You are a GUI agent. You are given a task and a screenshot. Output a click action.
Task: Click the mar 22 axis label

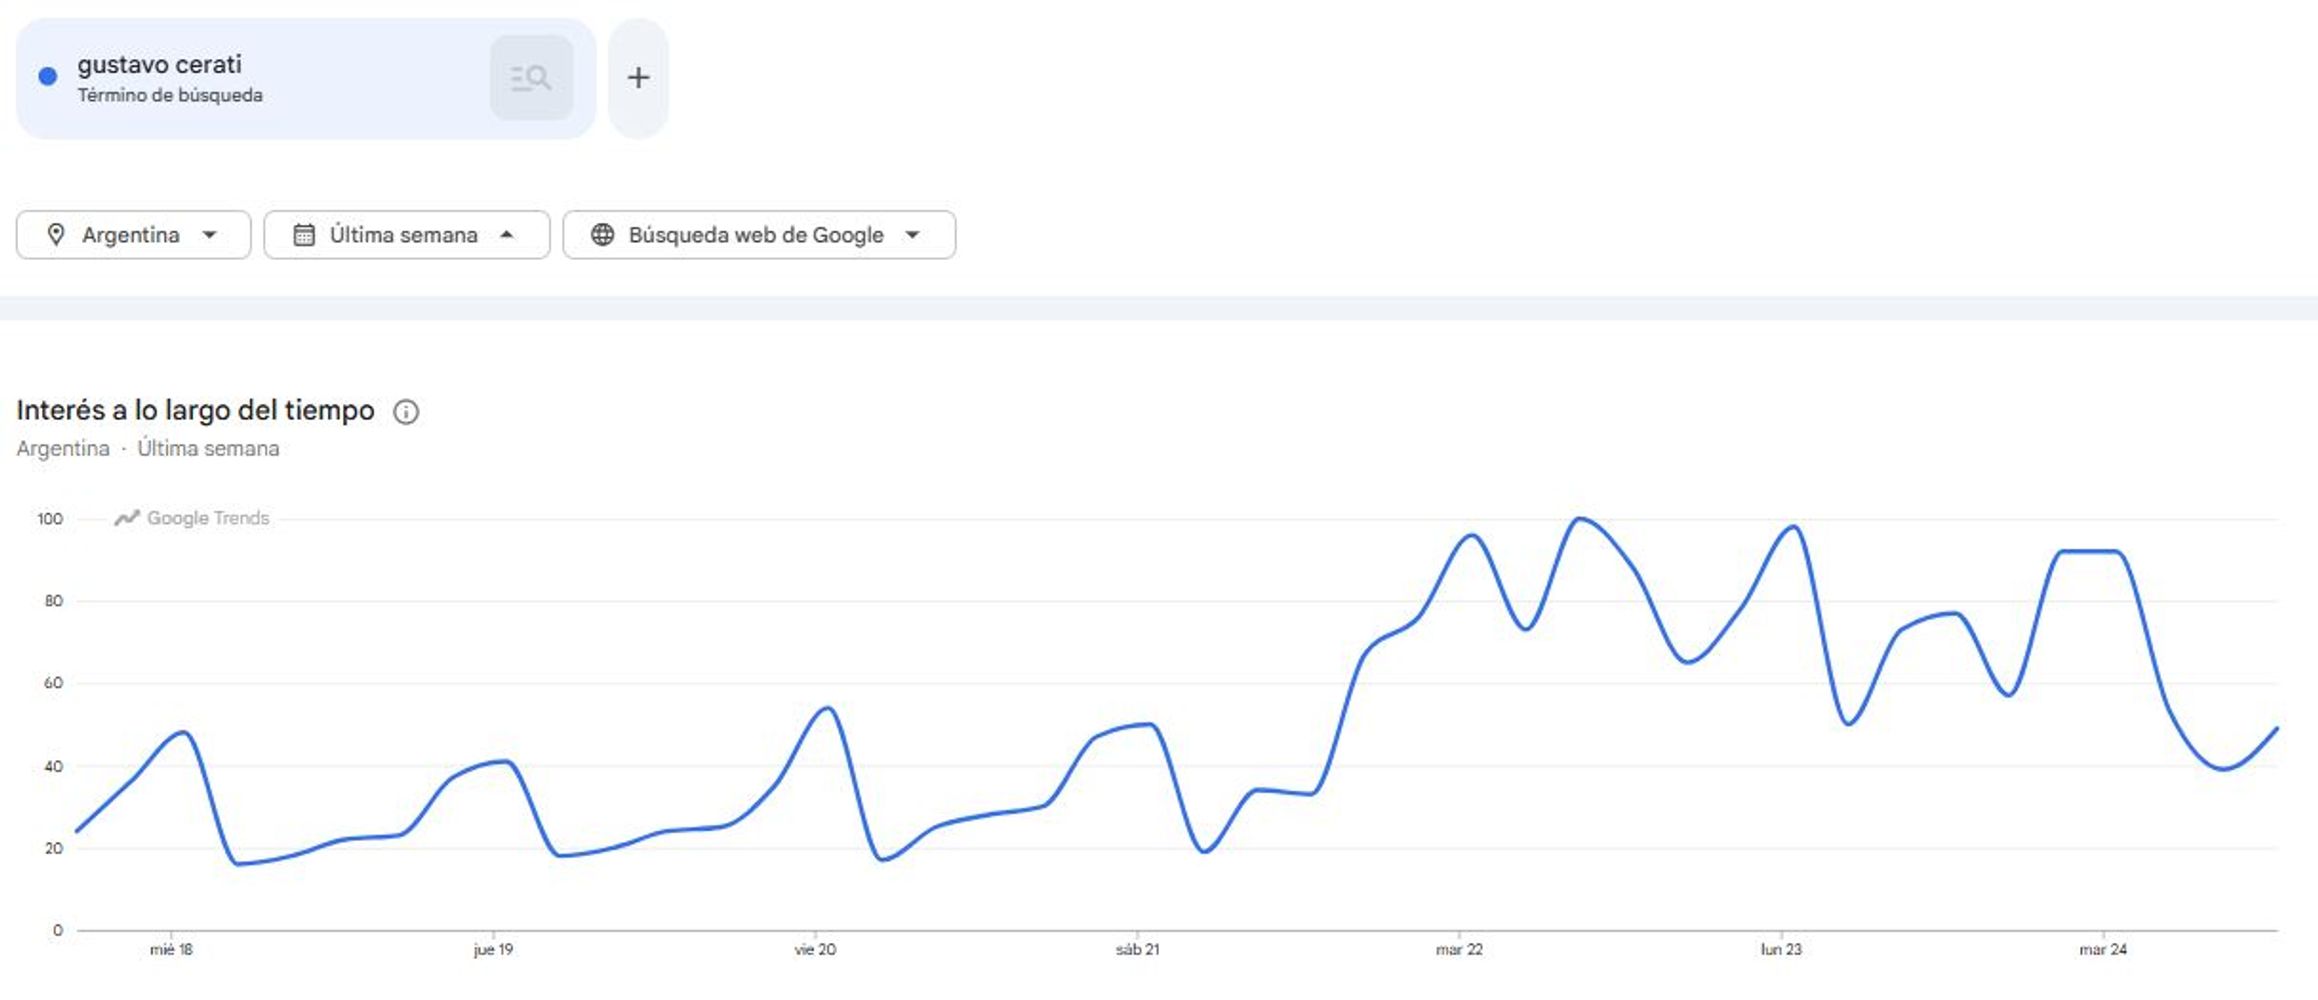pyautogui.click(x=1459, y=950)
